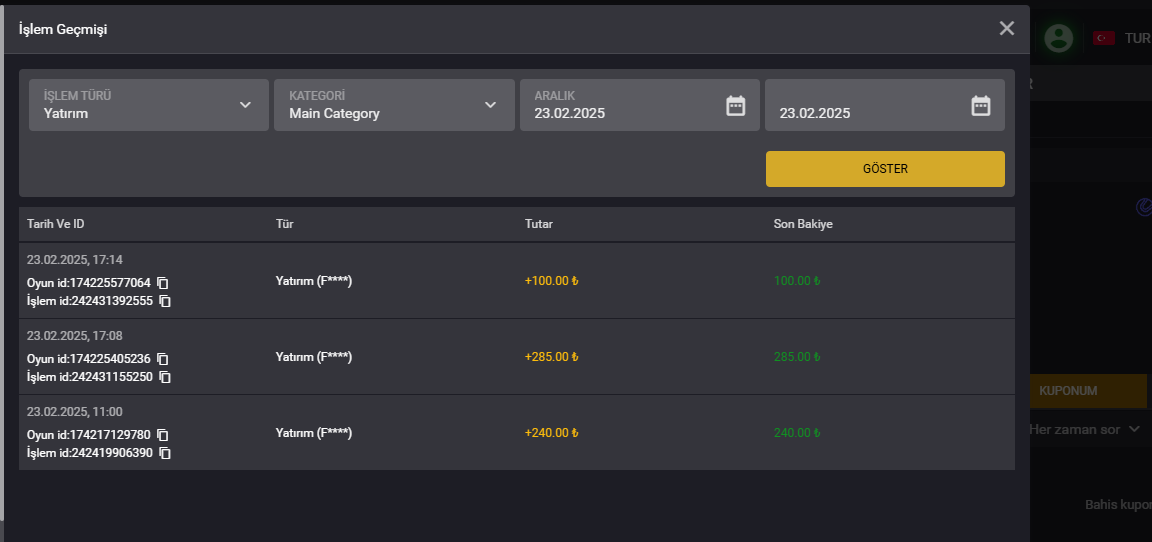Click timestamp 23.02.2025, 11:00
This screenshot has height=542, width=1152.
tap(75, 412)
